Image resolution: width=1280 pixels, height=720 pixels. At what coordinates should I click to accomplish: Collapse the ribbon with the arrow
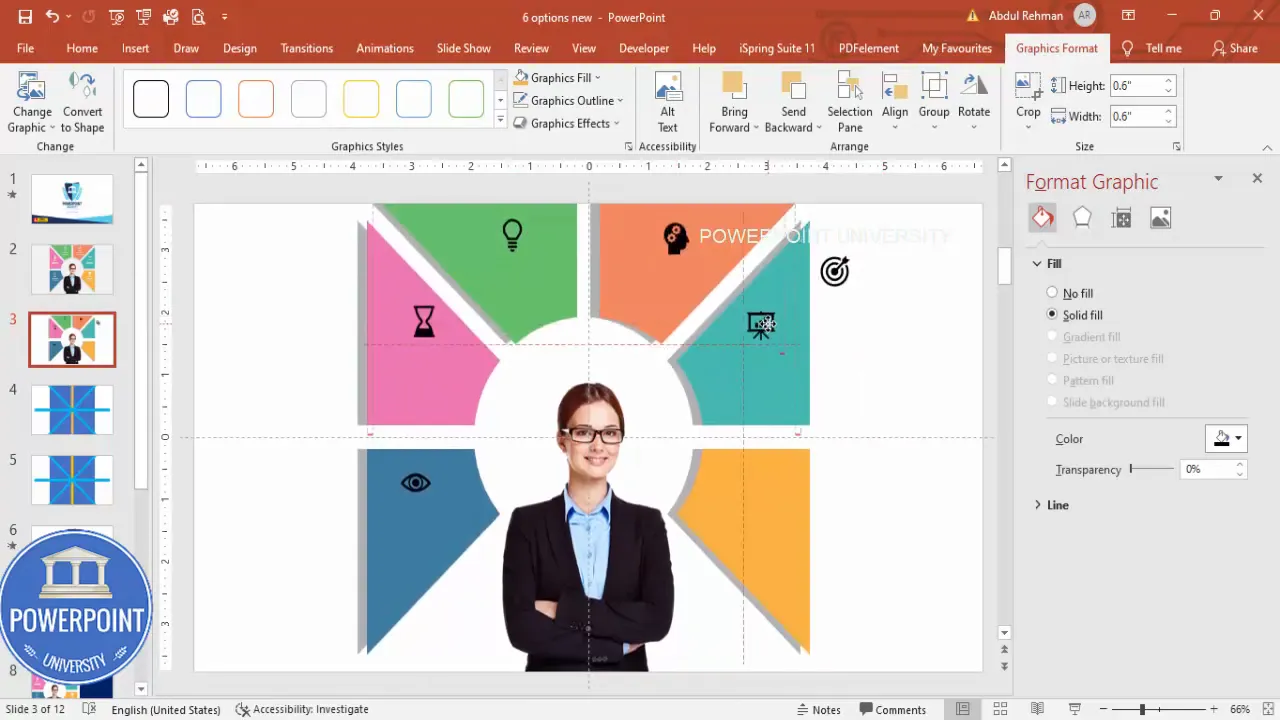point(1268,147)
